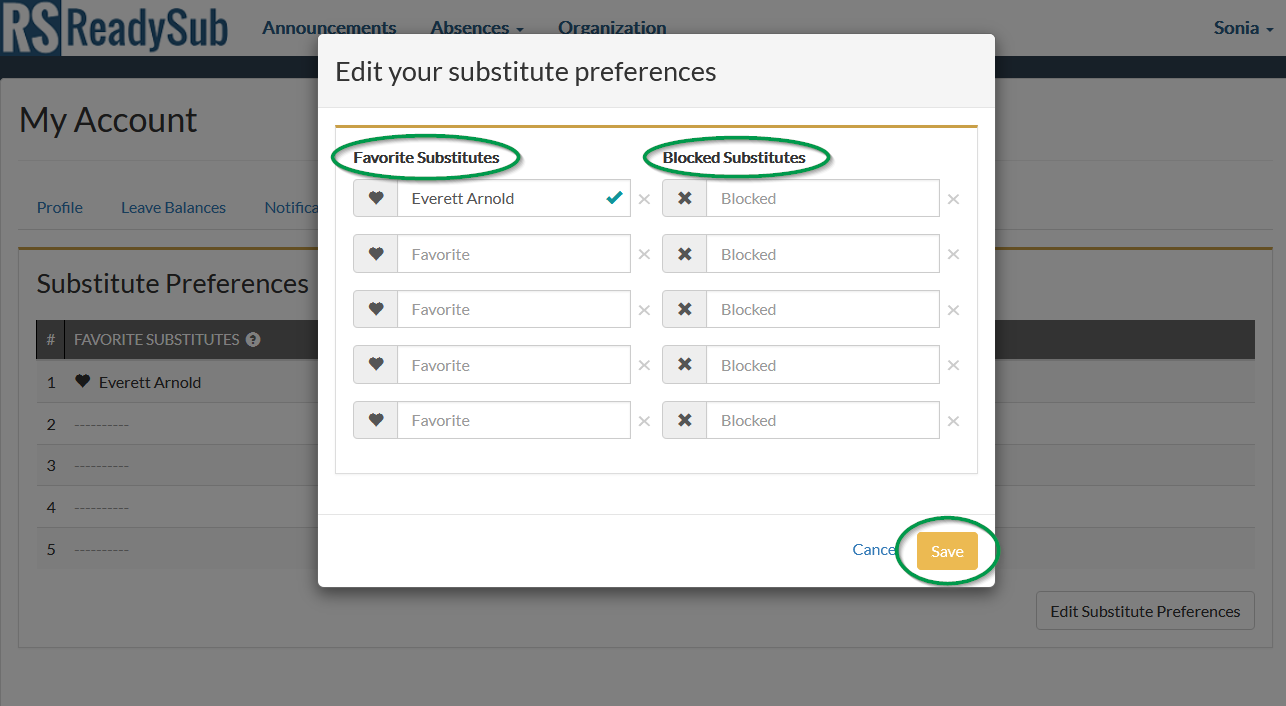Click the ReadySub logo
The height and width of the screenshot is (706, 1286).
tap(115, 28)
